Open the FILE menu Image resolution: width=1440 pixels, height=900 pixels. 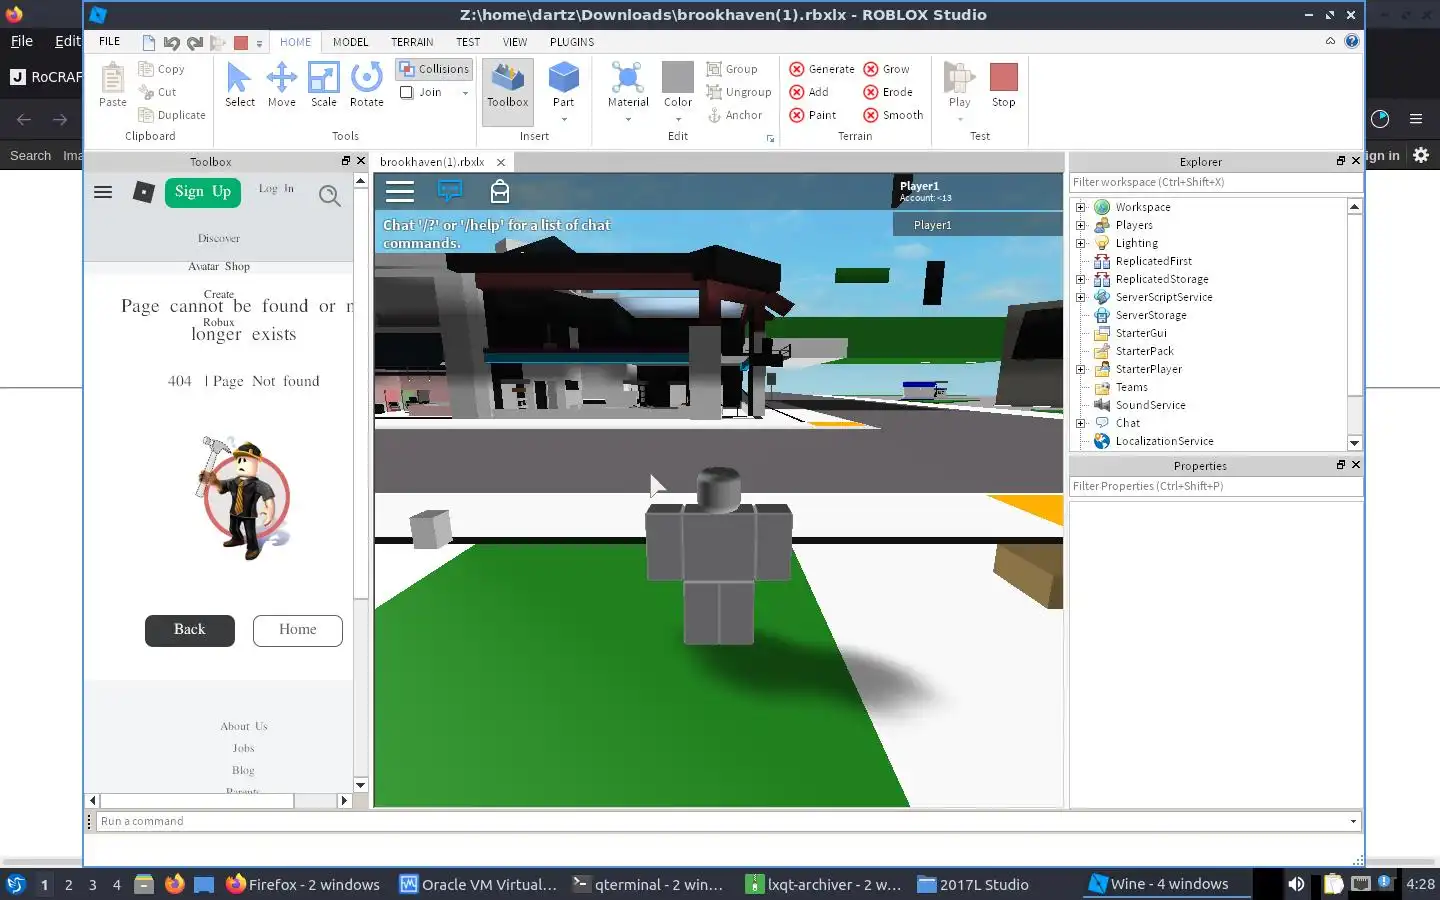110,42
